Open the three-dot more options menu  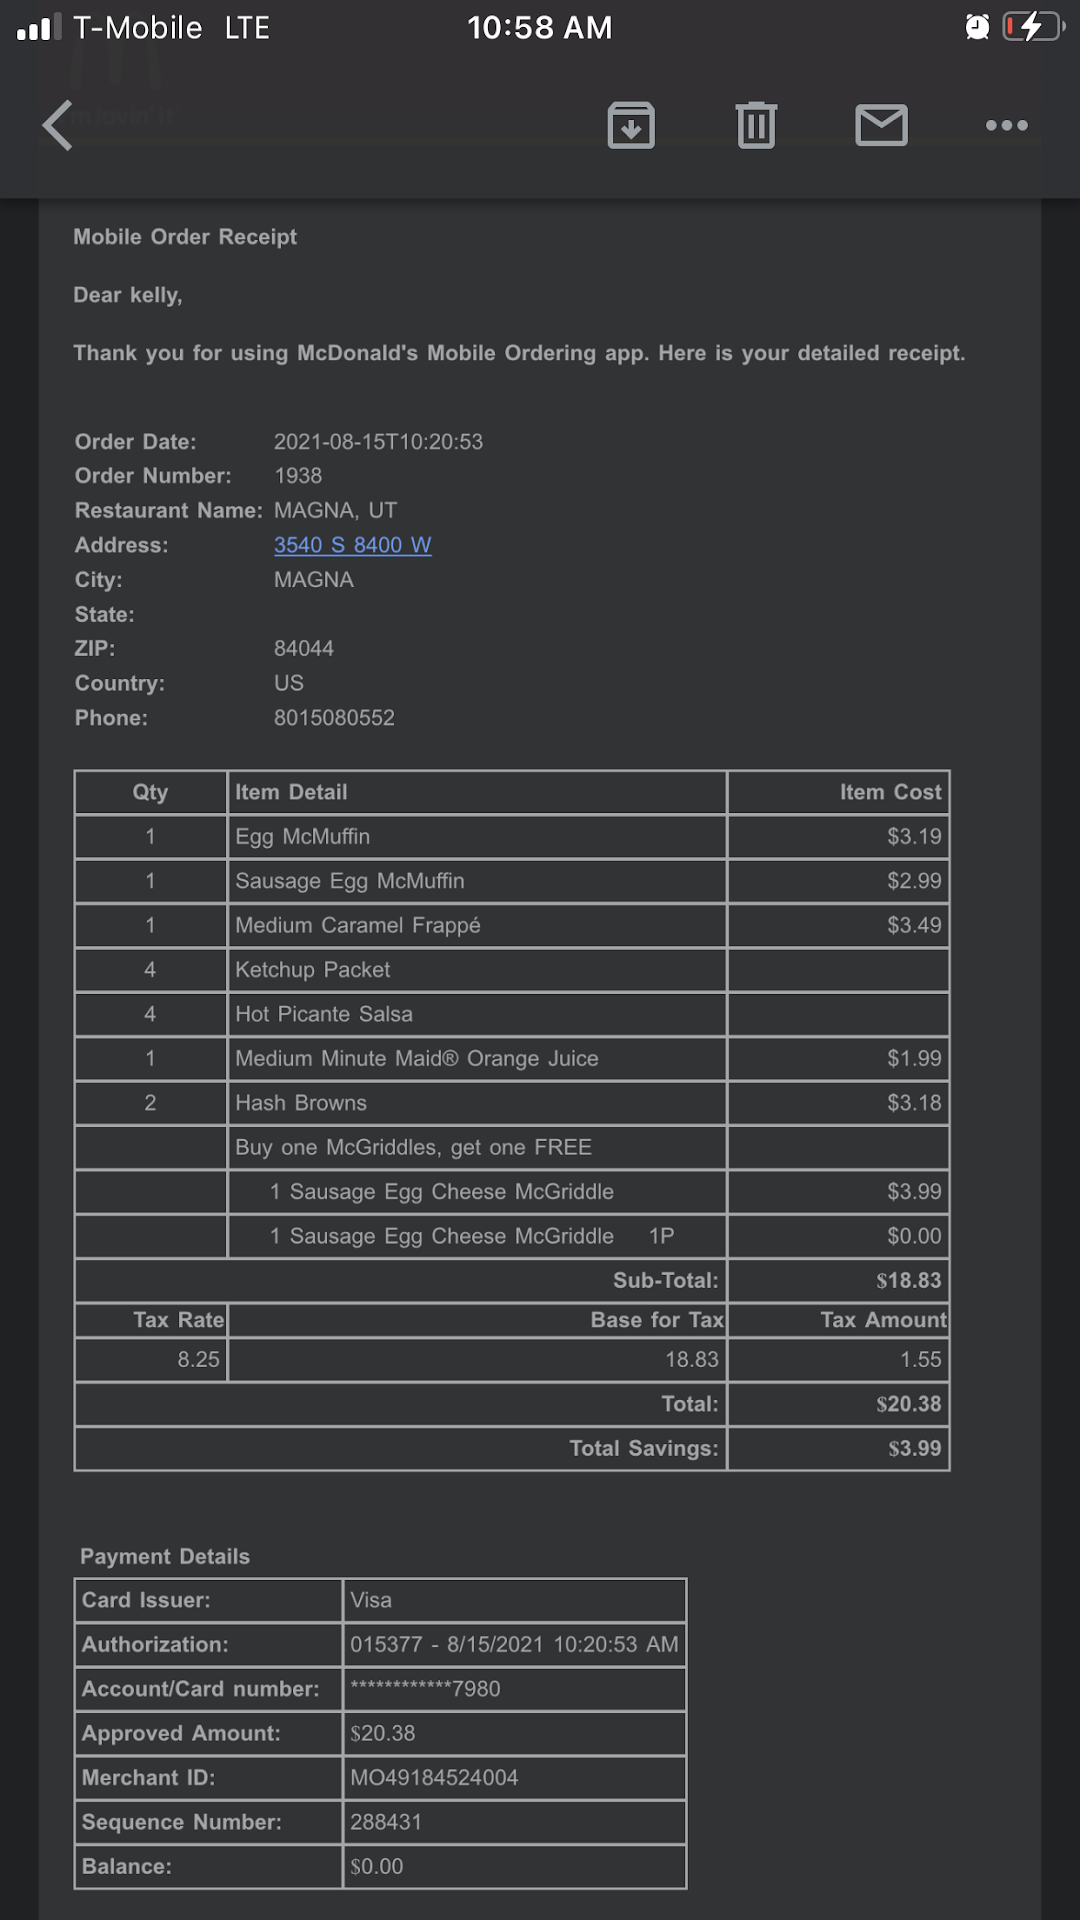click(x=1006, y=125)
